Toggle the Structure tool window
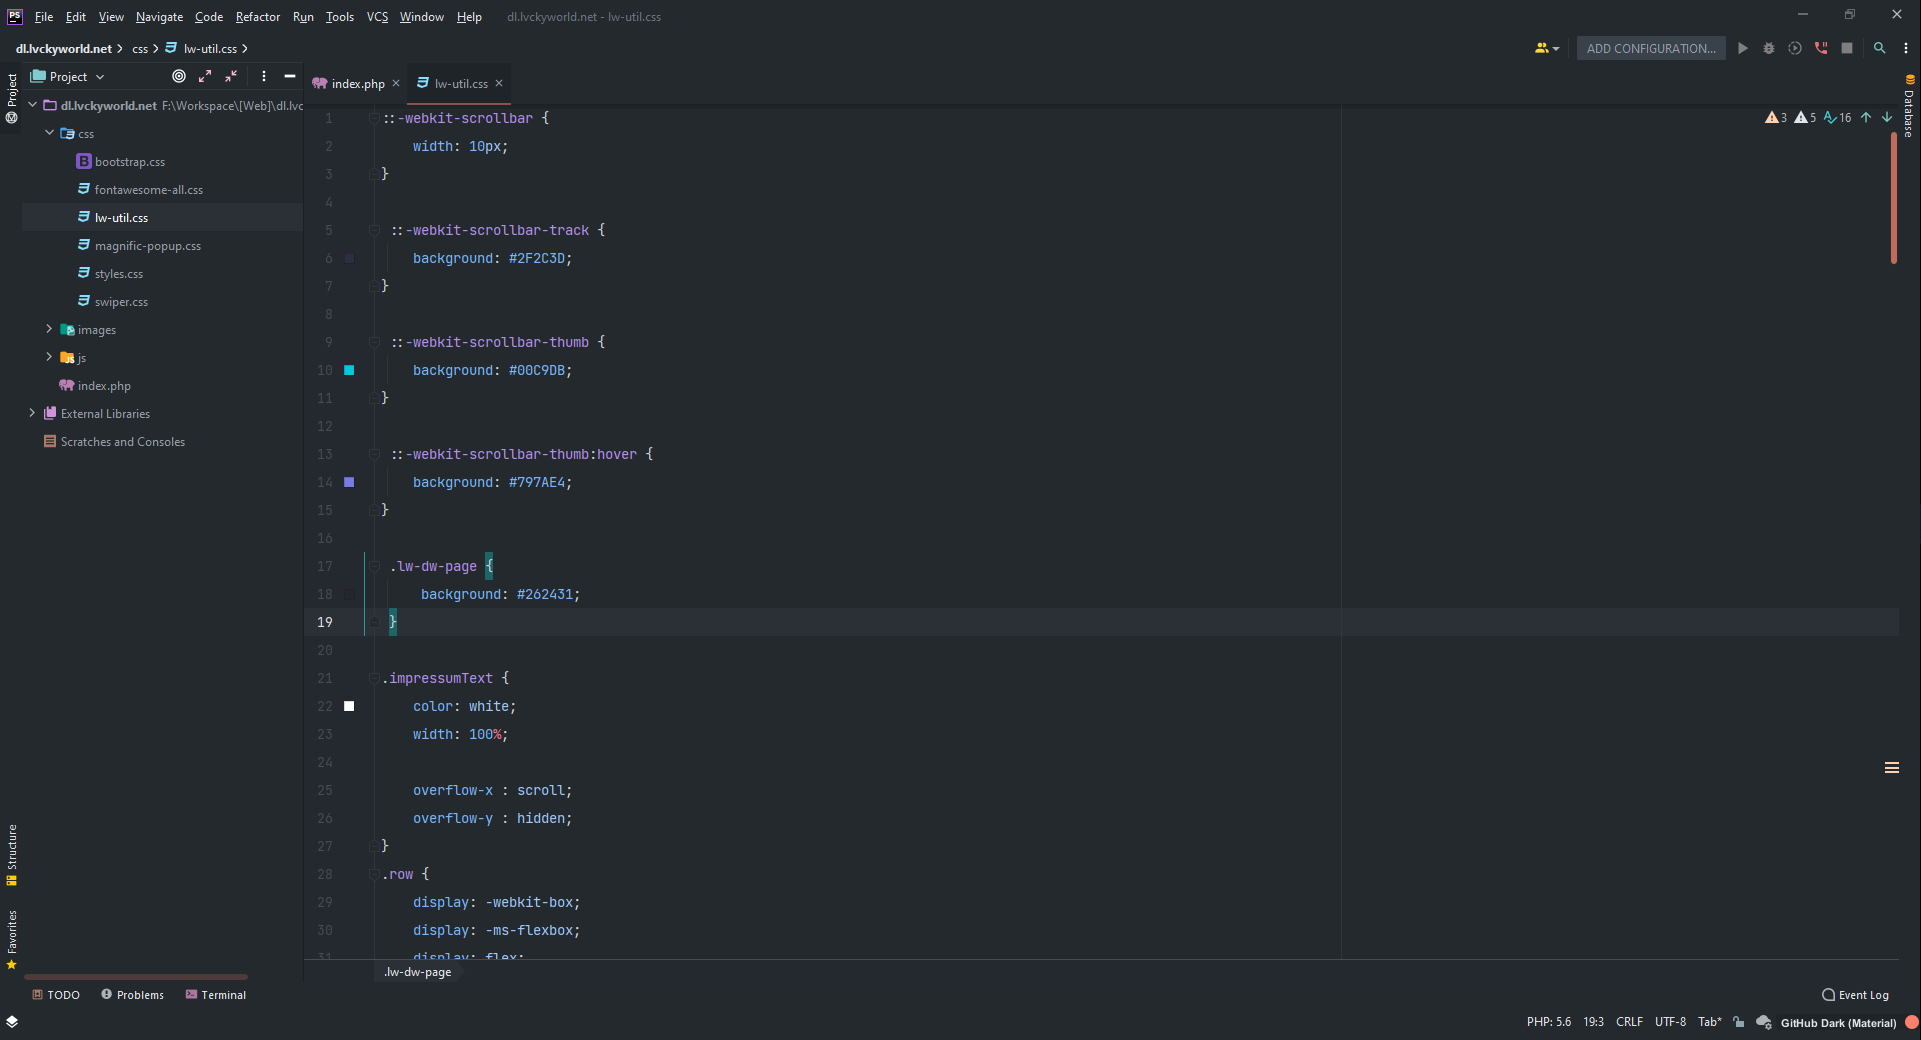The width and height of the screenshot is (1921, 1040). pos(12,854)
